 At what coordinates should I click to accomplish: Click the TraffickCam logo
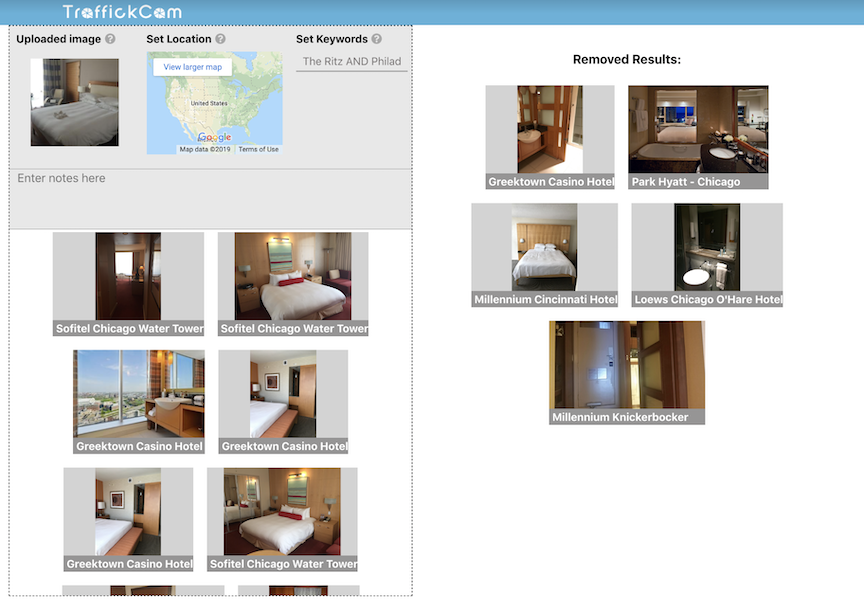click(x=122, y=12)
